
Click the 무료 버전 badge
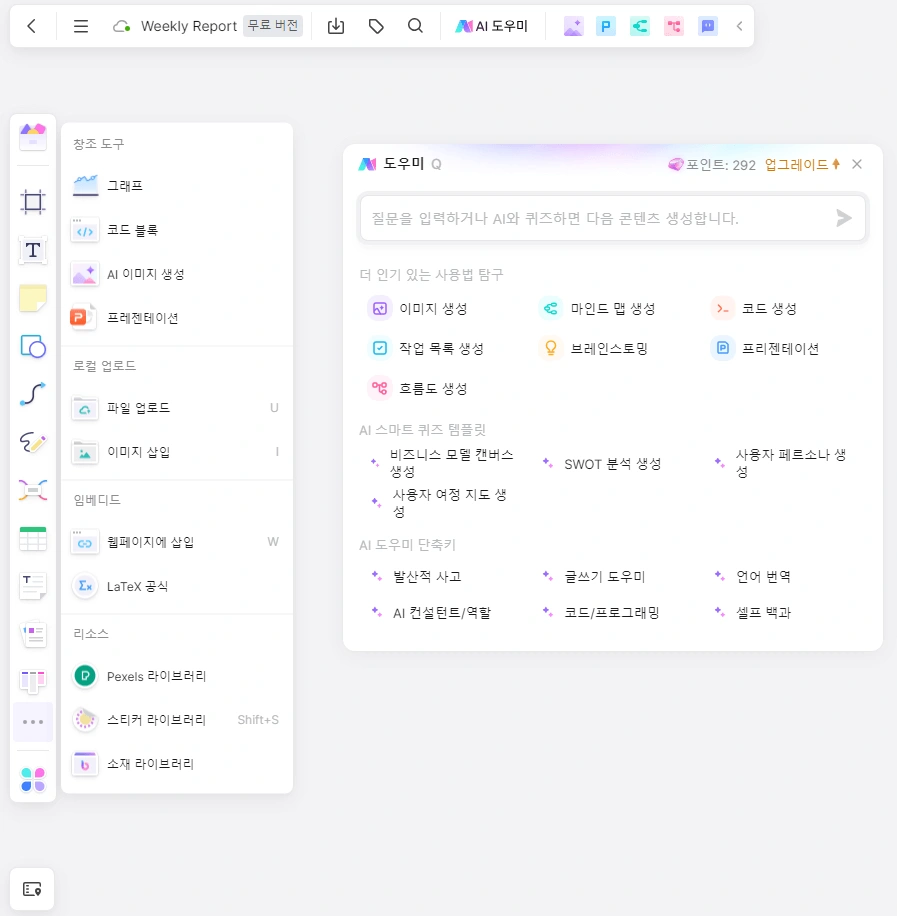pos(273,26)
